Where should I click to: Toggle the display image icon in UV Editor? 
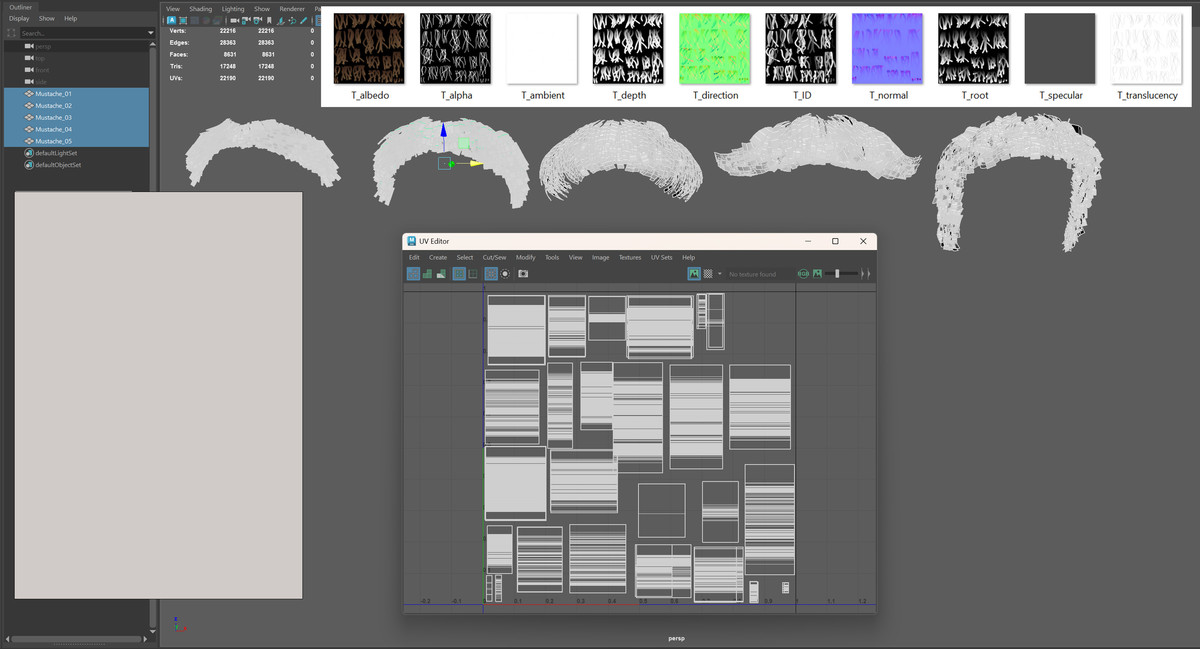pyautogui.click(x=694, y=274)
